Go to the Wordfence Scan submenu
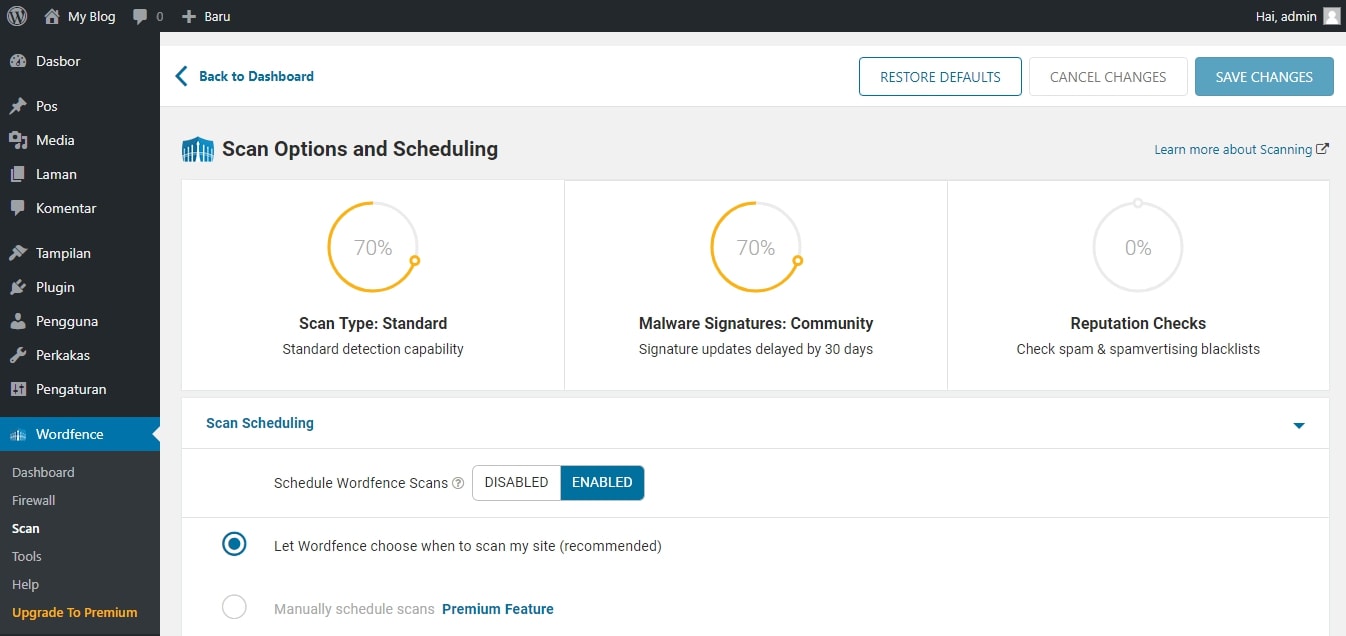 (x=26, y=528)
